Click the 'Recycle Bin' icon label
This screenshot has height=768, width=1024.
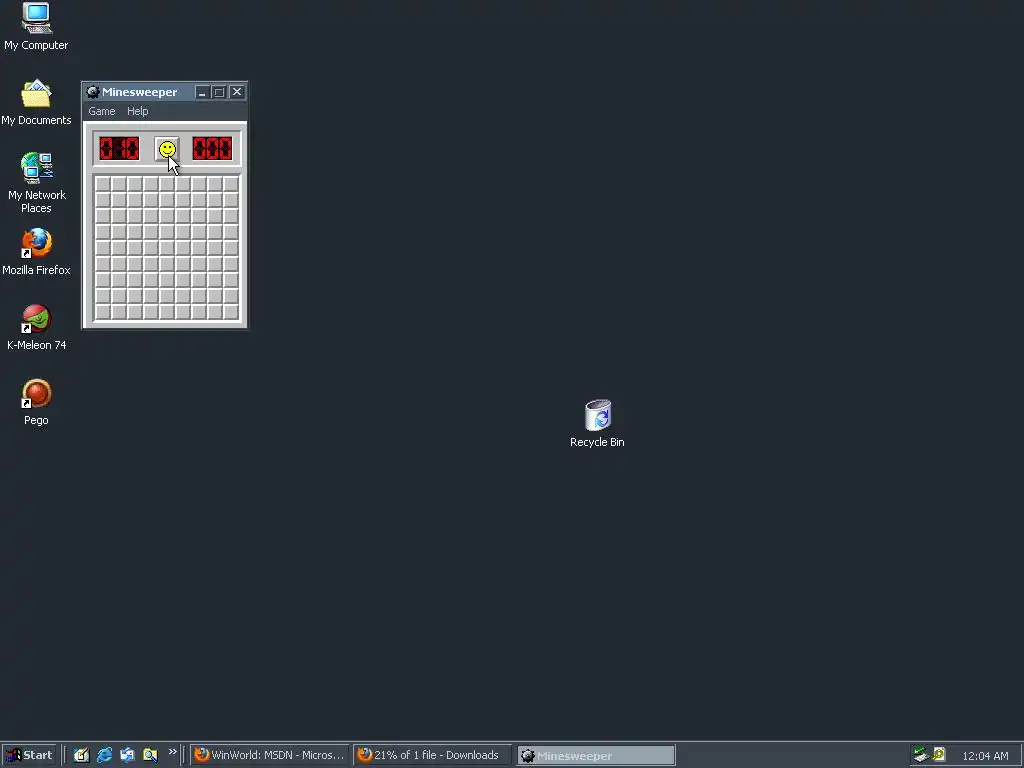pos(598,442)
